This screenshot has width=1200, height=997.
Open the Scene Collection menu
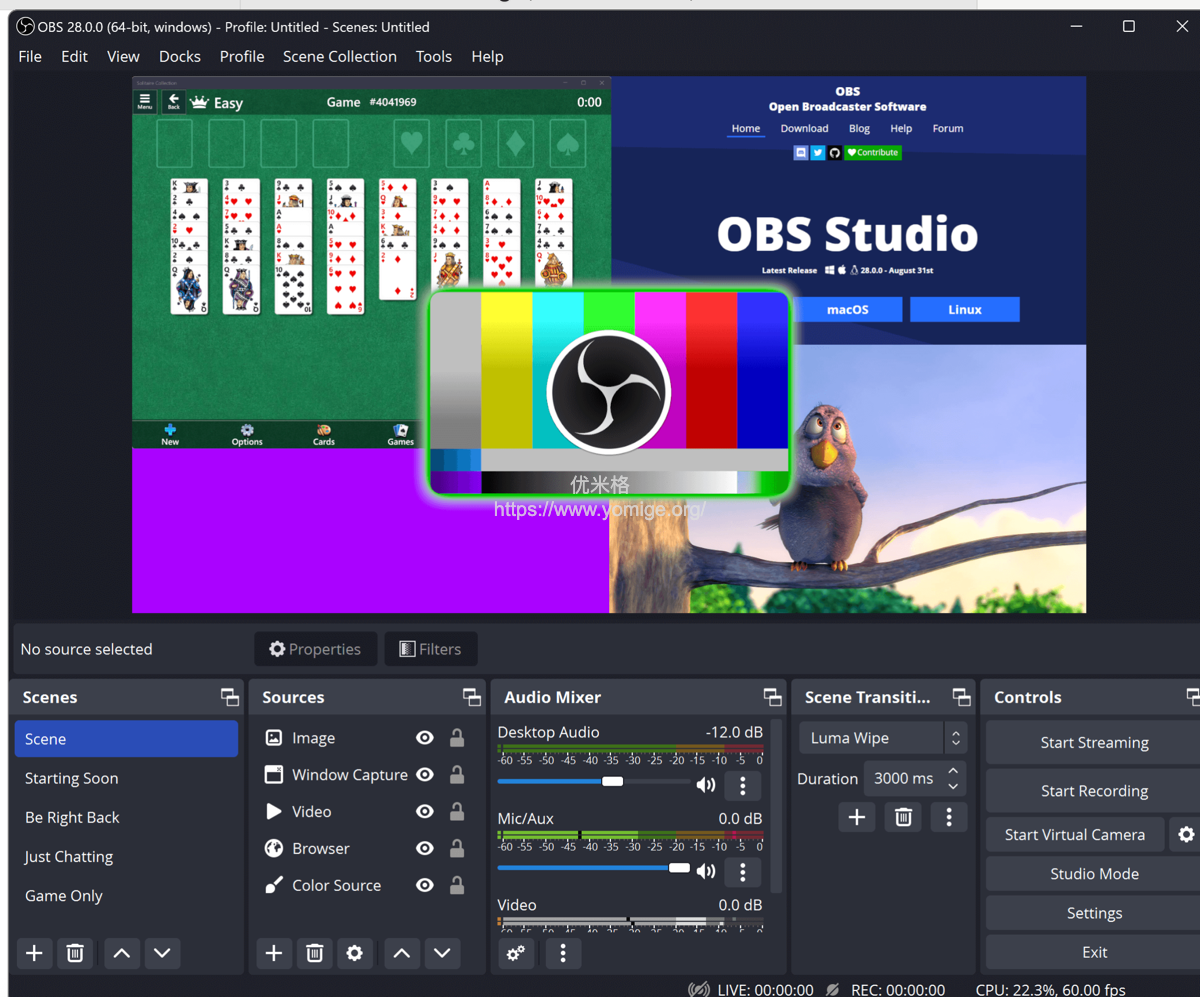(339, 56)
